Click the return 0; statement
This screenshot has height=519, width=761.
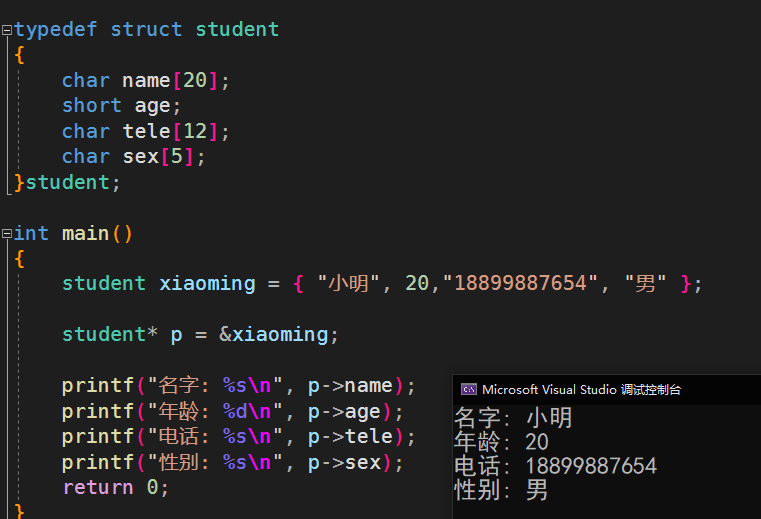tap(116, 487)
